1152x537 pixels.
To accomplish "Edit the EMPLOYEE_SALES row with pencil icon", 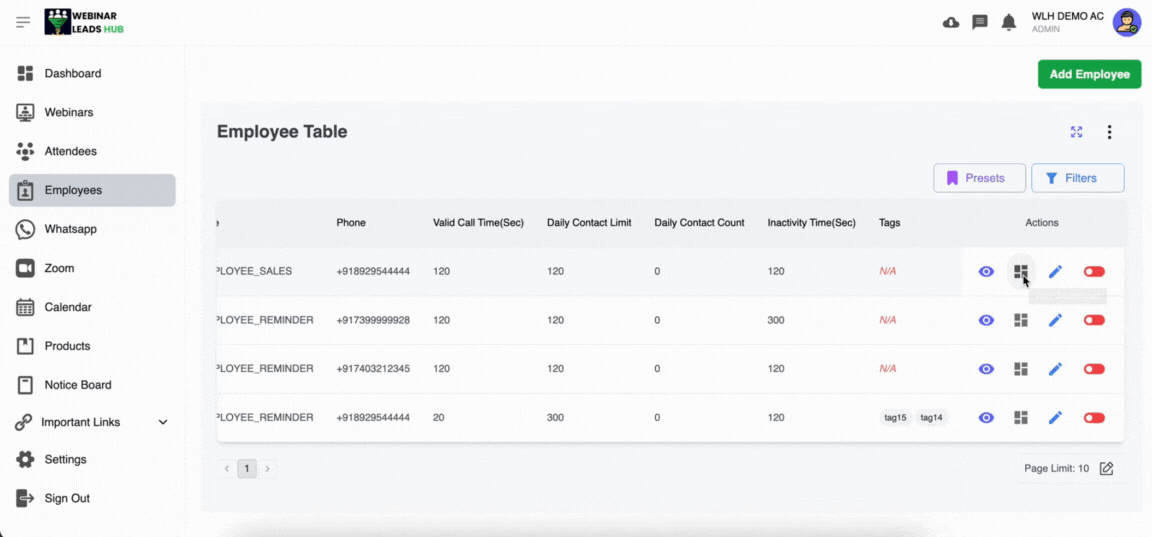I will [1055, 272].
